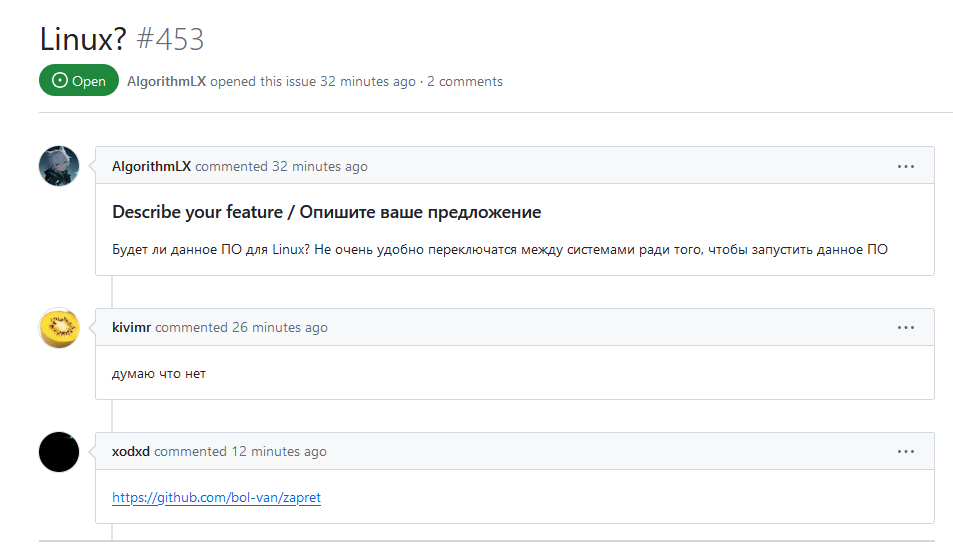953x556 pixels.
Task: Visit AlgorithmLX profile from comment header
Action: pyautogui.click(x=151, y=167)
